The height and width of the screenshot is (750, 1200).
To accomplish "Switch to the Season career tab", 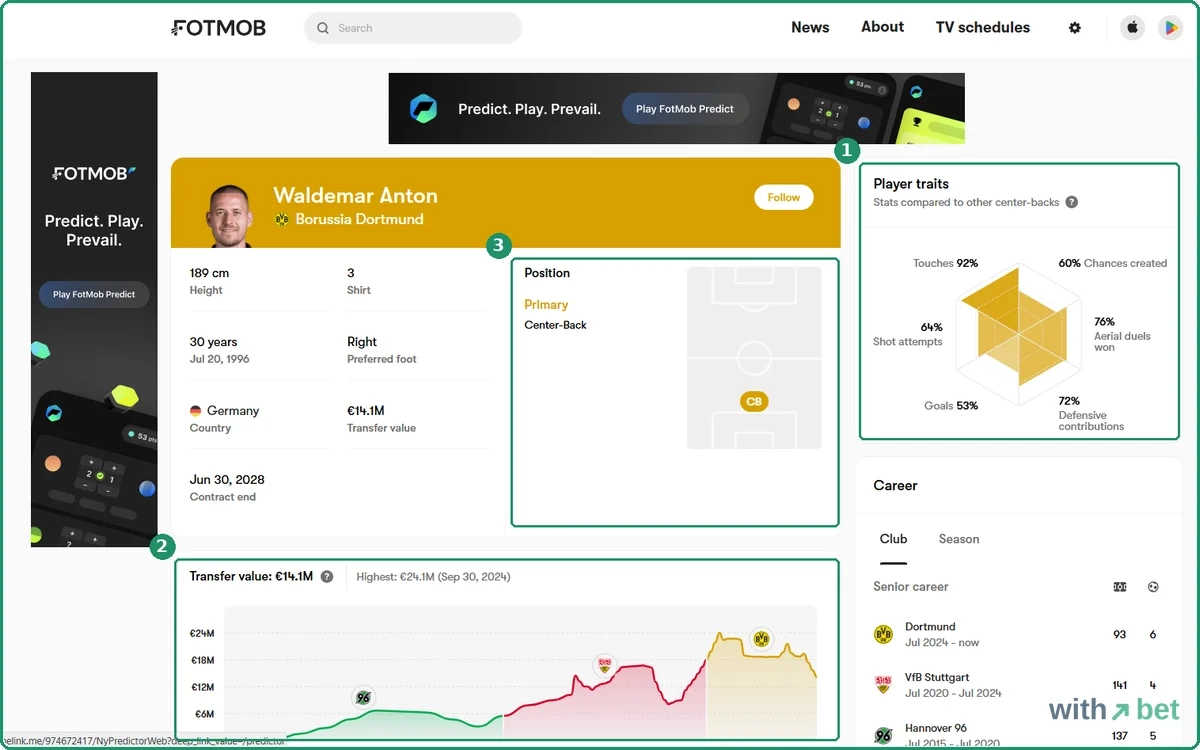I will [x=959, y=539].
